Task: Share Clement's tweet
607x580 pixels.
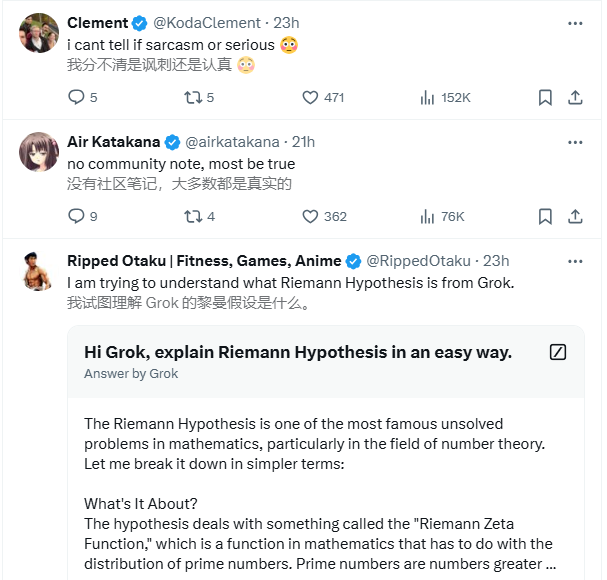Action: pos(575,97)
